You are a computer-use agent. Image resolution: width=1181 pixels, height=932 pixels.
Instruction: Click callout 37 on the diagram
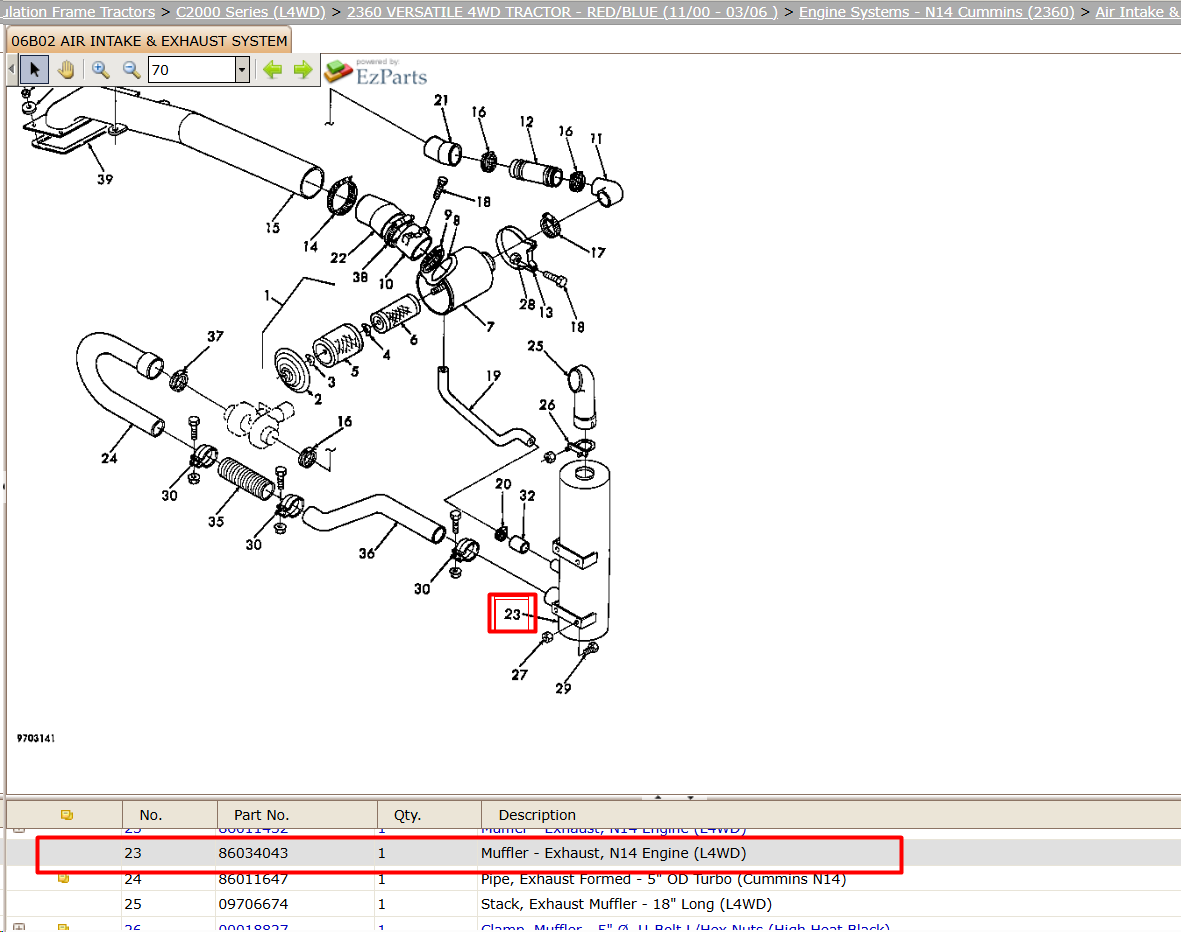[x=215, y=335]
